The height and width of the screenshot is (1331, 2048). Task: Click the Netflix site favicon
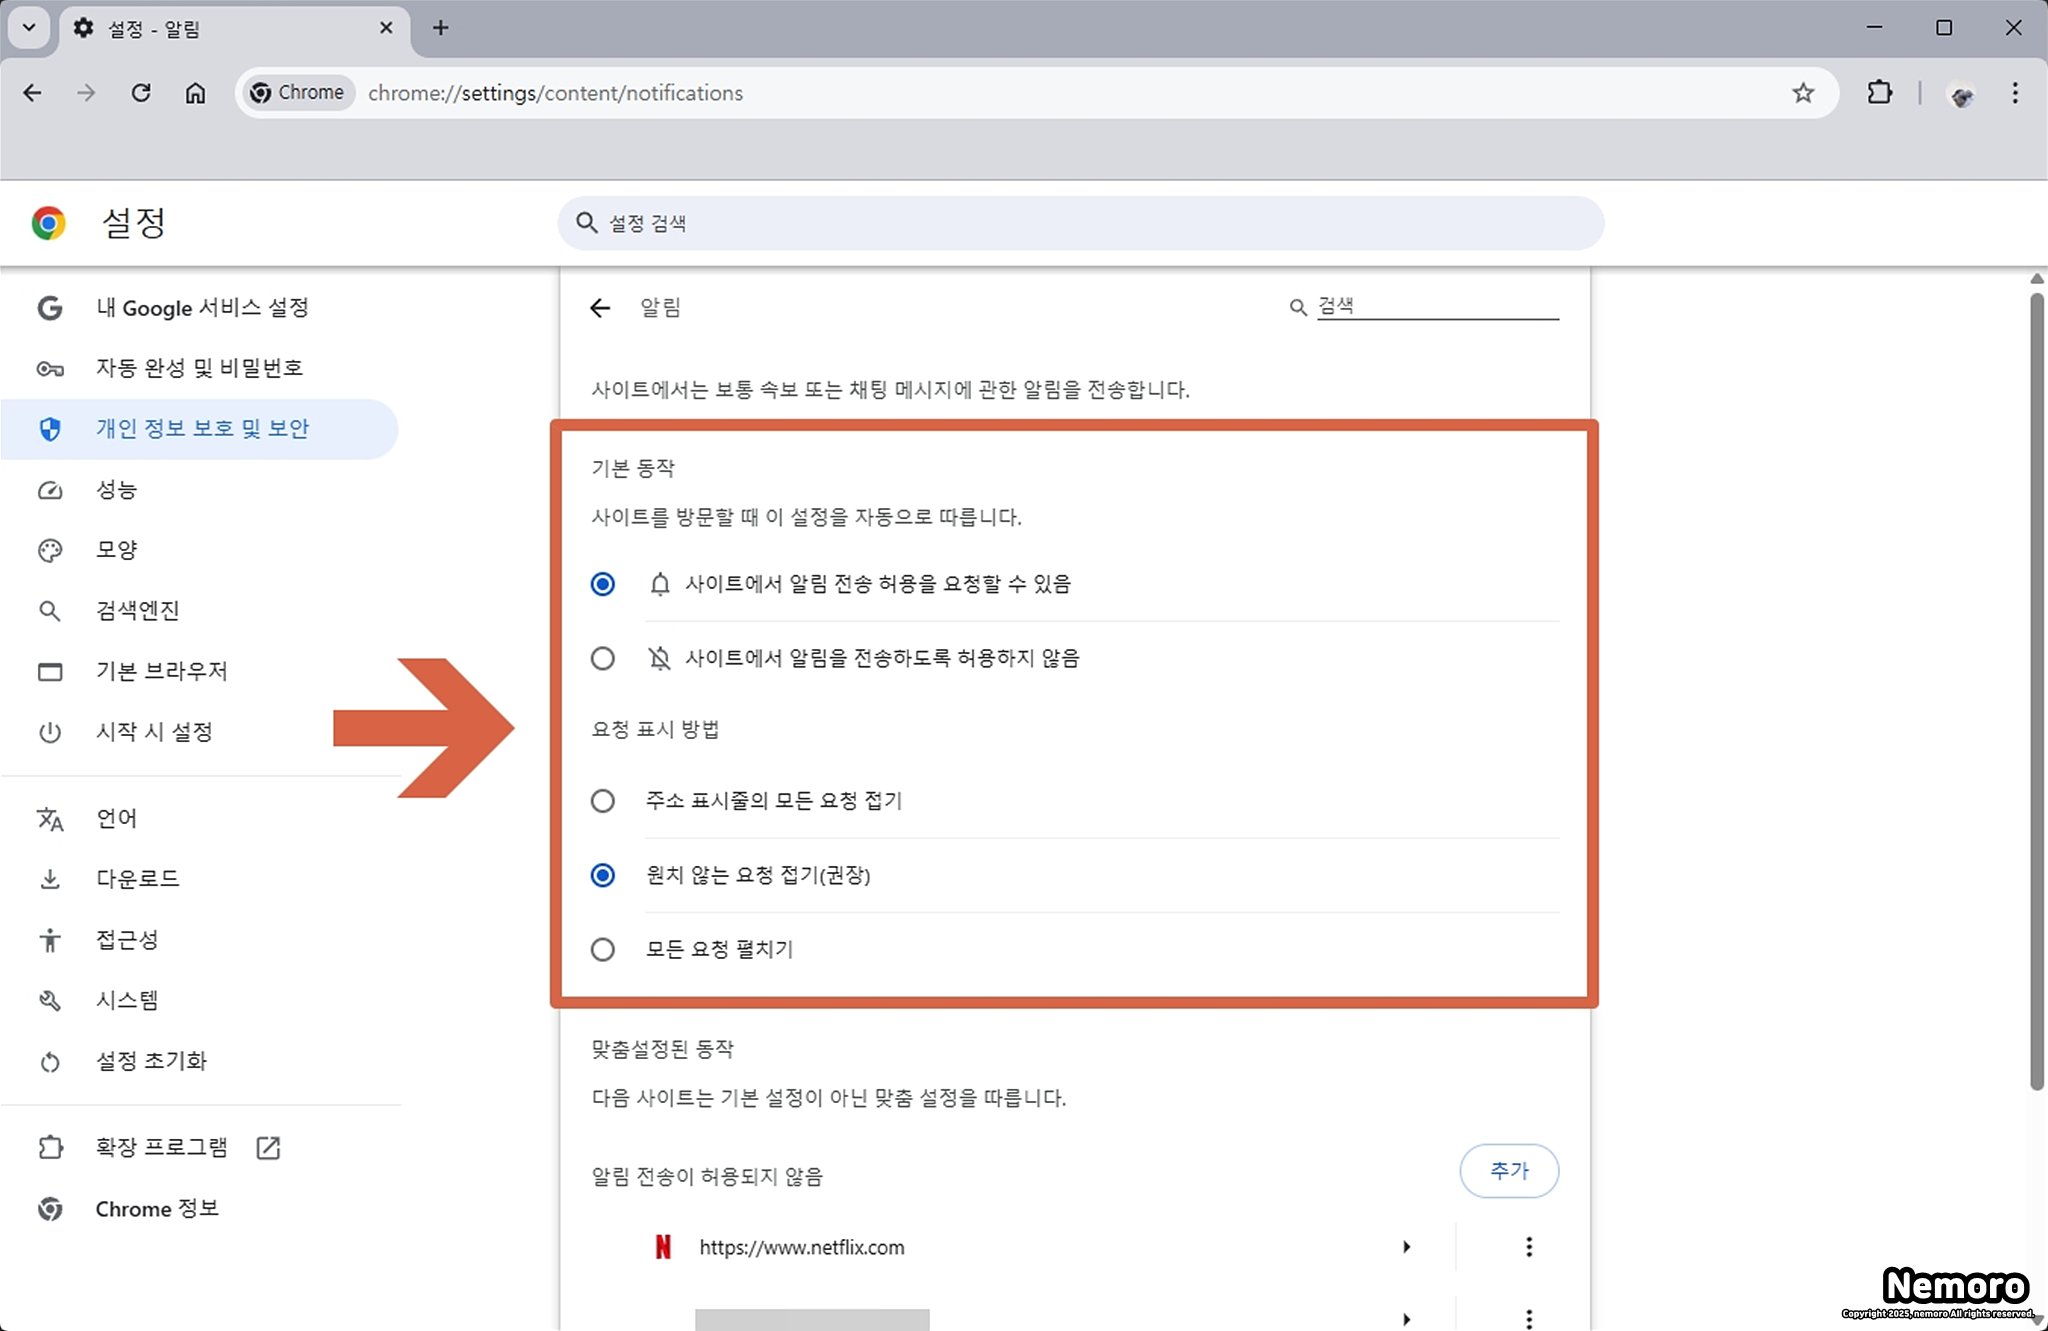663,1247
